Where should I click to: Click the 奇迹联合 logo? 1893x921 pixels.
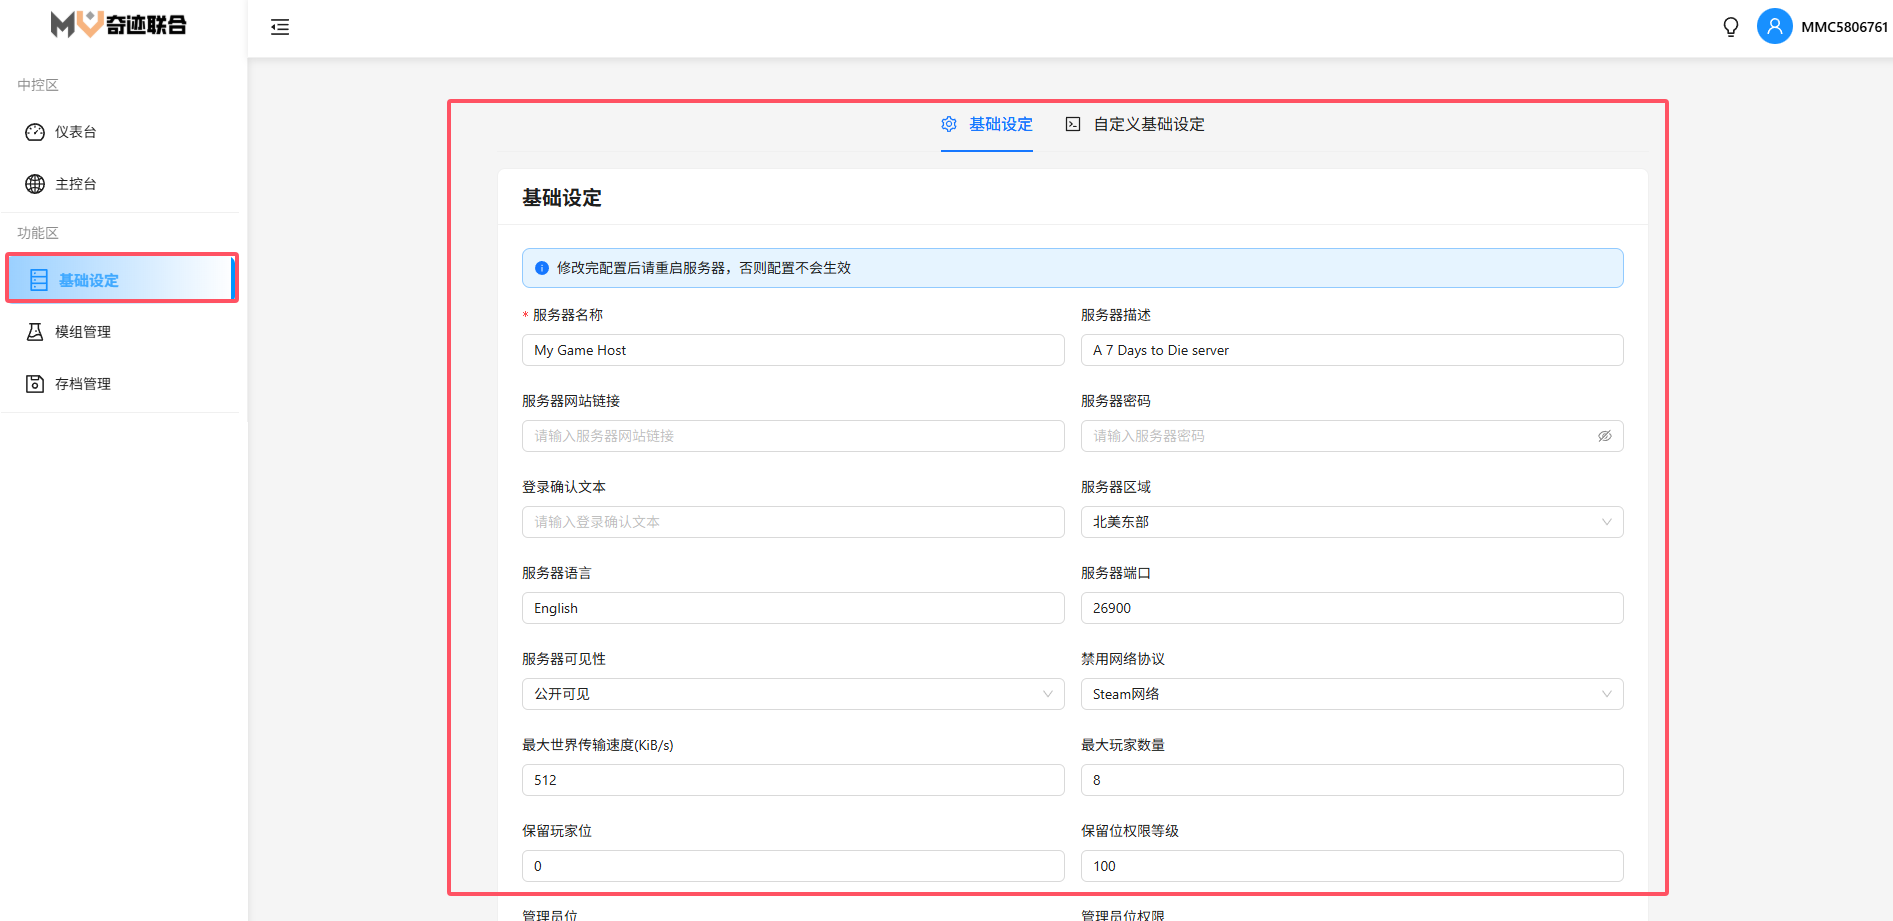[119, 25]
